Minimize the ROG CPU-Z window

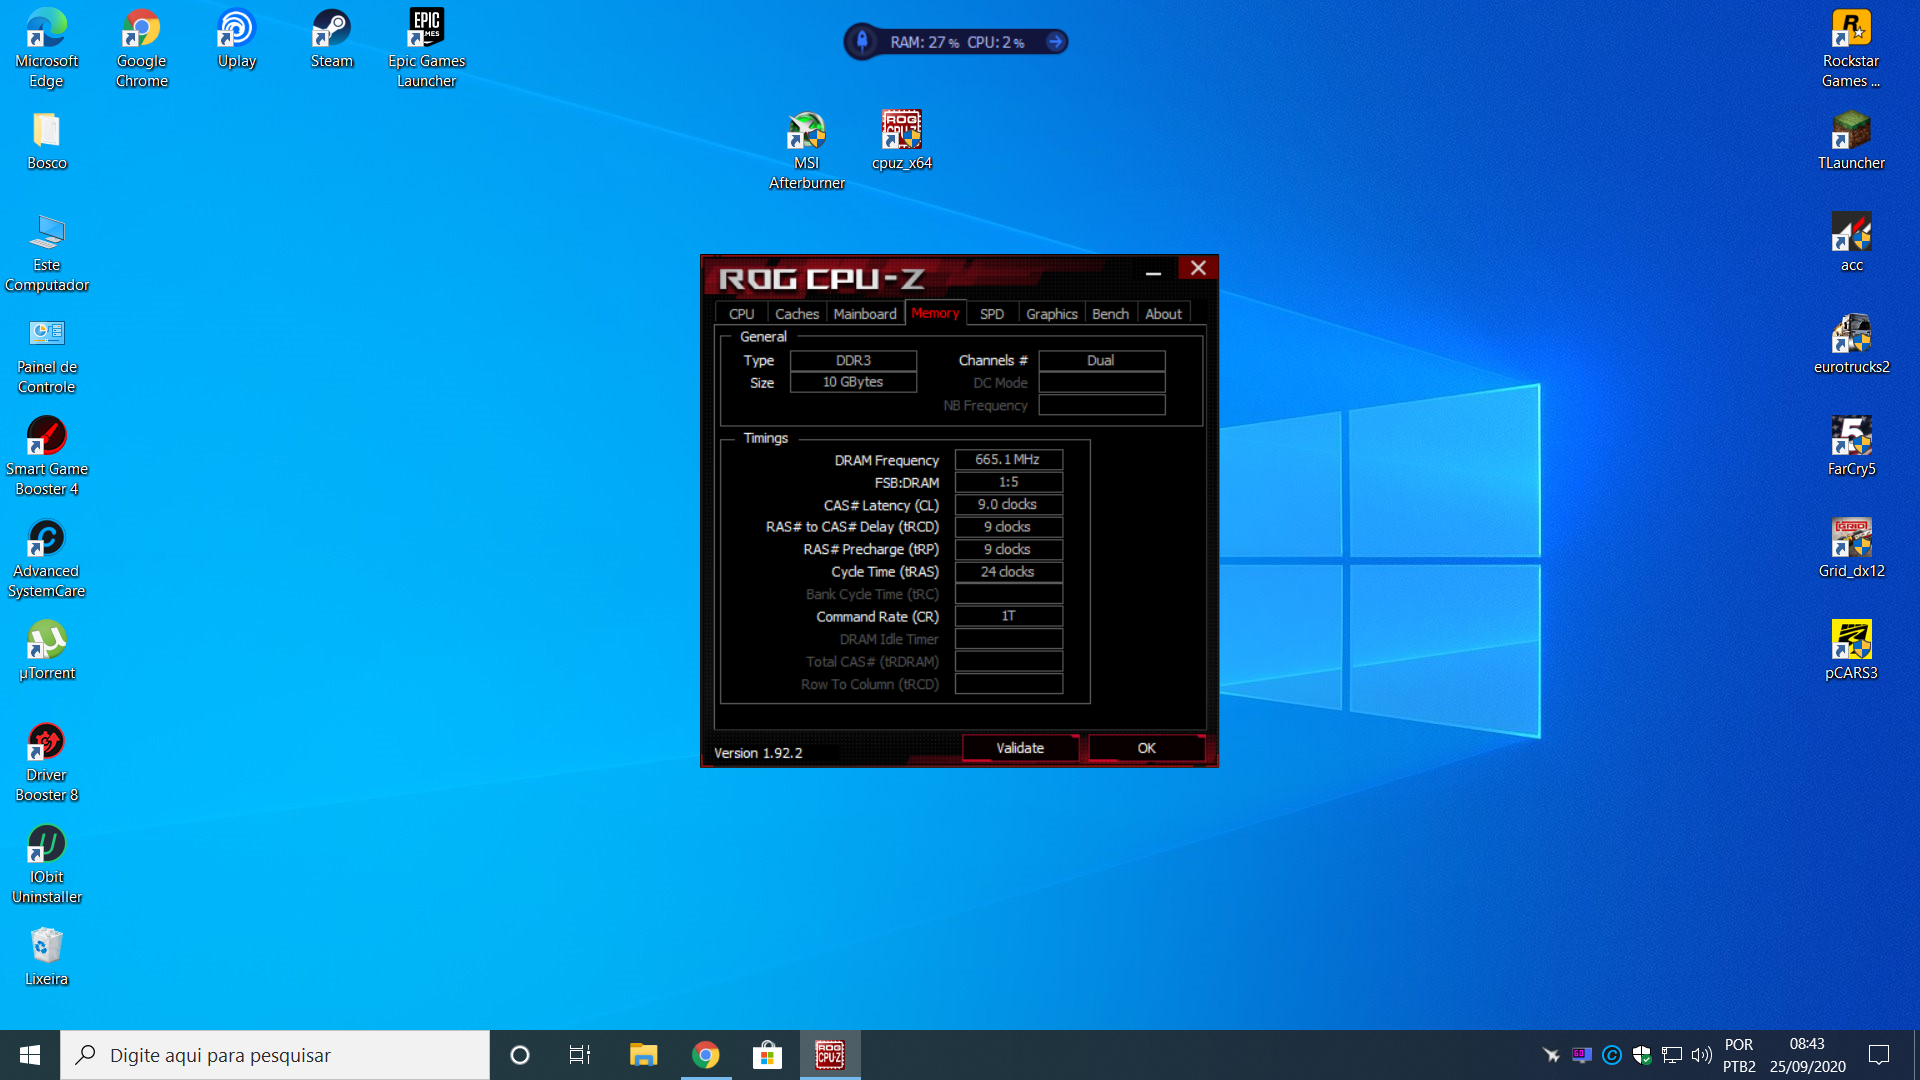(x=1153, y=270)
